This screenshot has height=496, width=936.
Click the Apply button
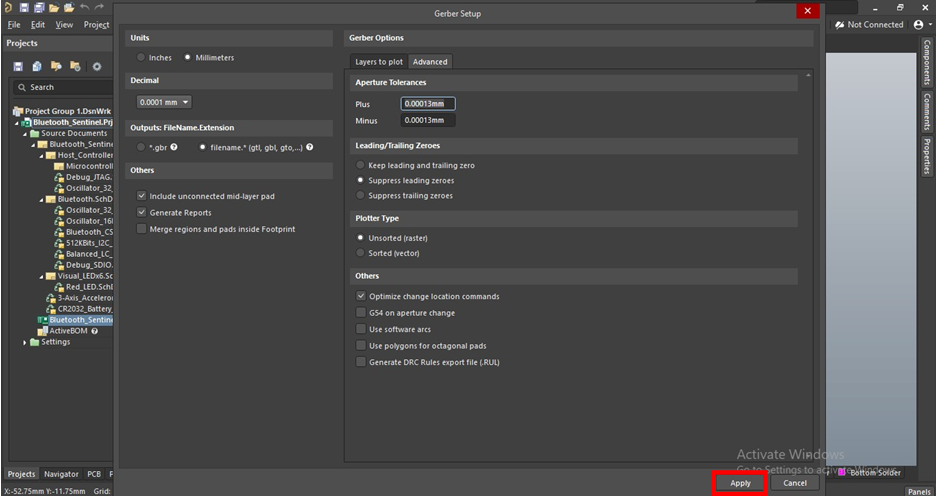740,483
